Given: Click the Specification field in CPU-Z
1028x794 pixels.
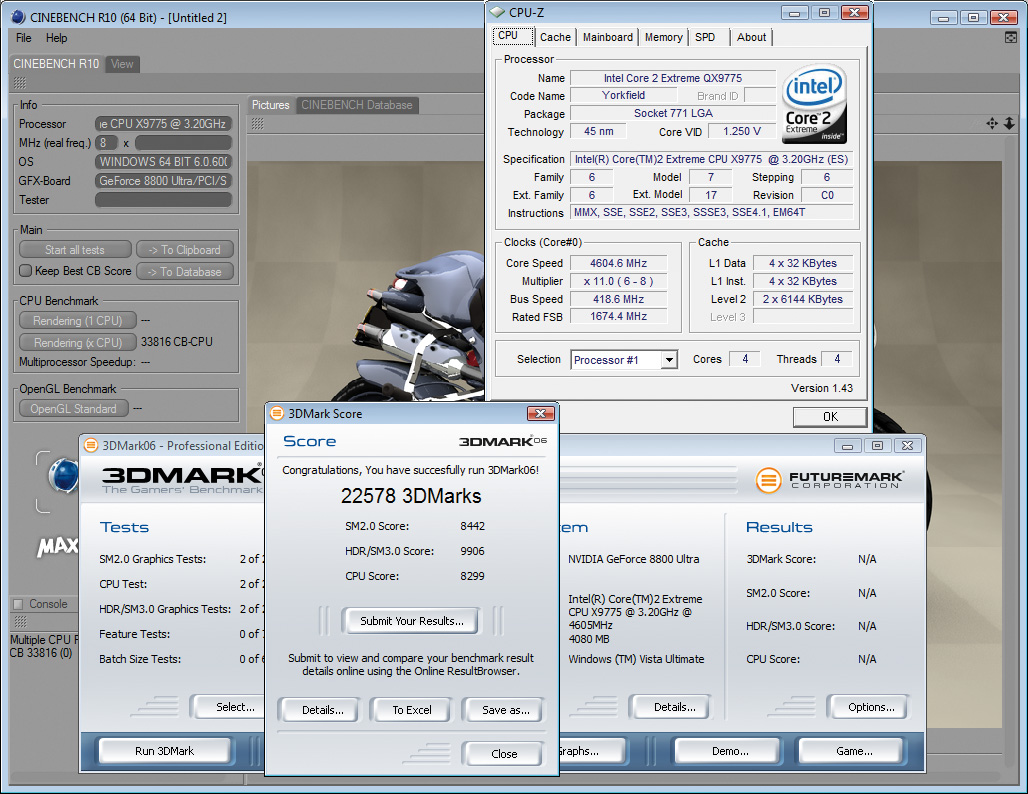Looking at the screenshot, I should click(x=711, y=159).
